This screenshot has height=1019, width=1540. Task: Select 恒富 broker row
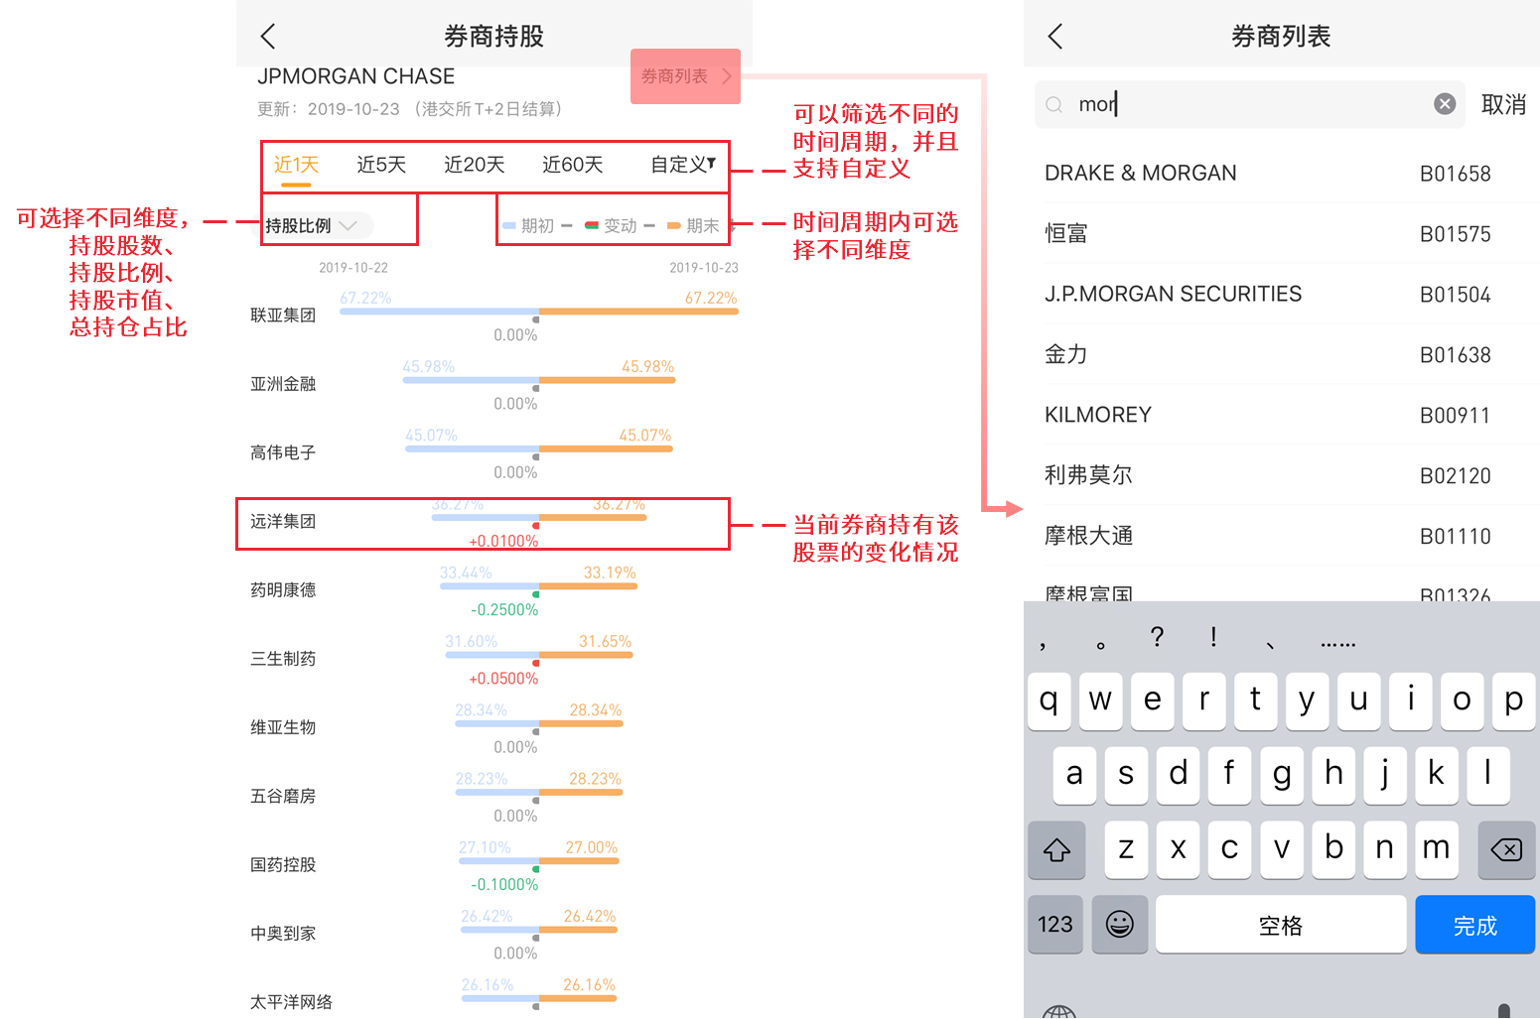[1281, 233]
